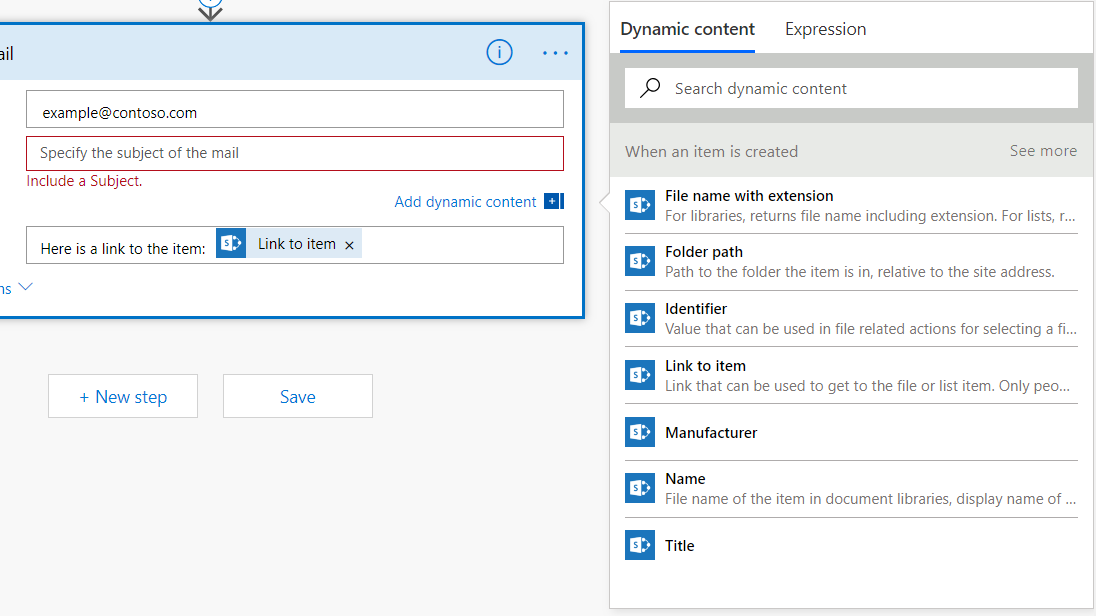The width and height of the screenshot is (1096, 616).
Task: Click SharePoint icon beside Title
Action: pos(639,545)
